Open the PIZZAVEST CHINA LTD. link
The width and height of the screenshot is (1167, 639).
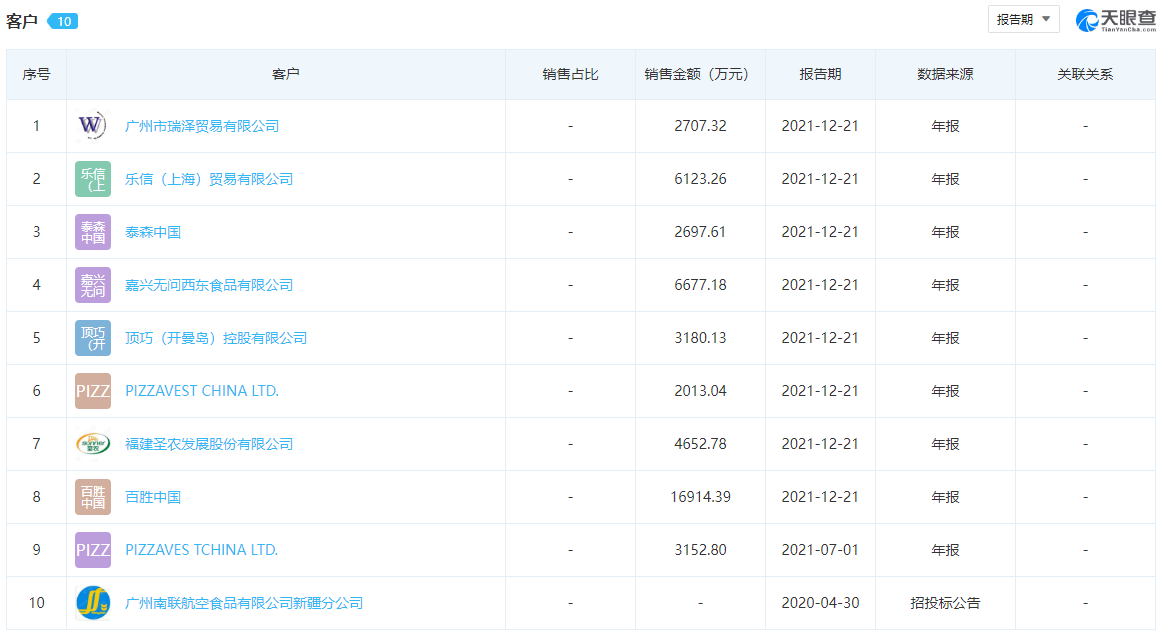click(x=202, y=391)
